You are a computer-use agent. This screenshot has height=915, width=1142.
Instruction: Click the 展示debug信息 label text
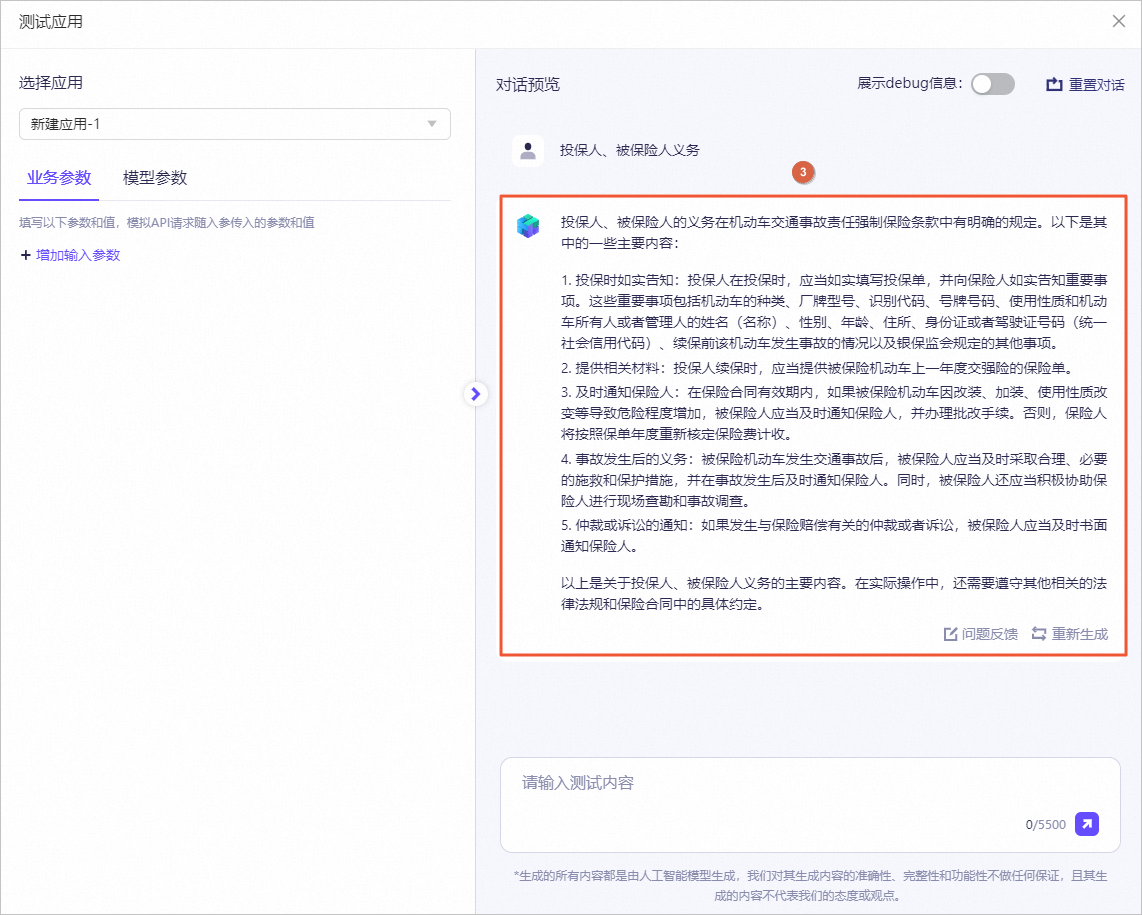pos(909,84)
